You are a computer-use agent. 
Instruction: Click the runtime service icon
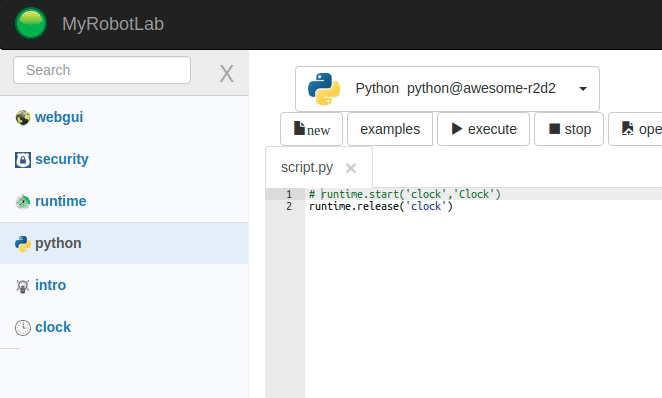coord(23,202)
